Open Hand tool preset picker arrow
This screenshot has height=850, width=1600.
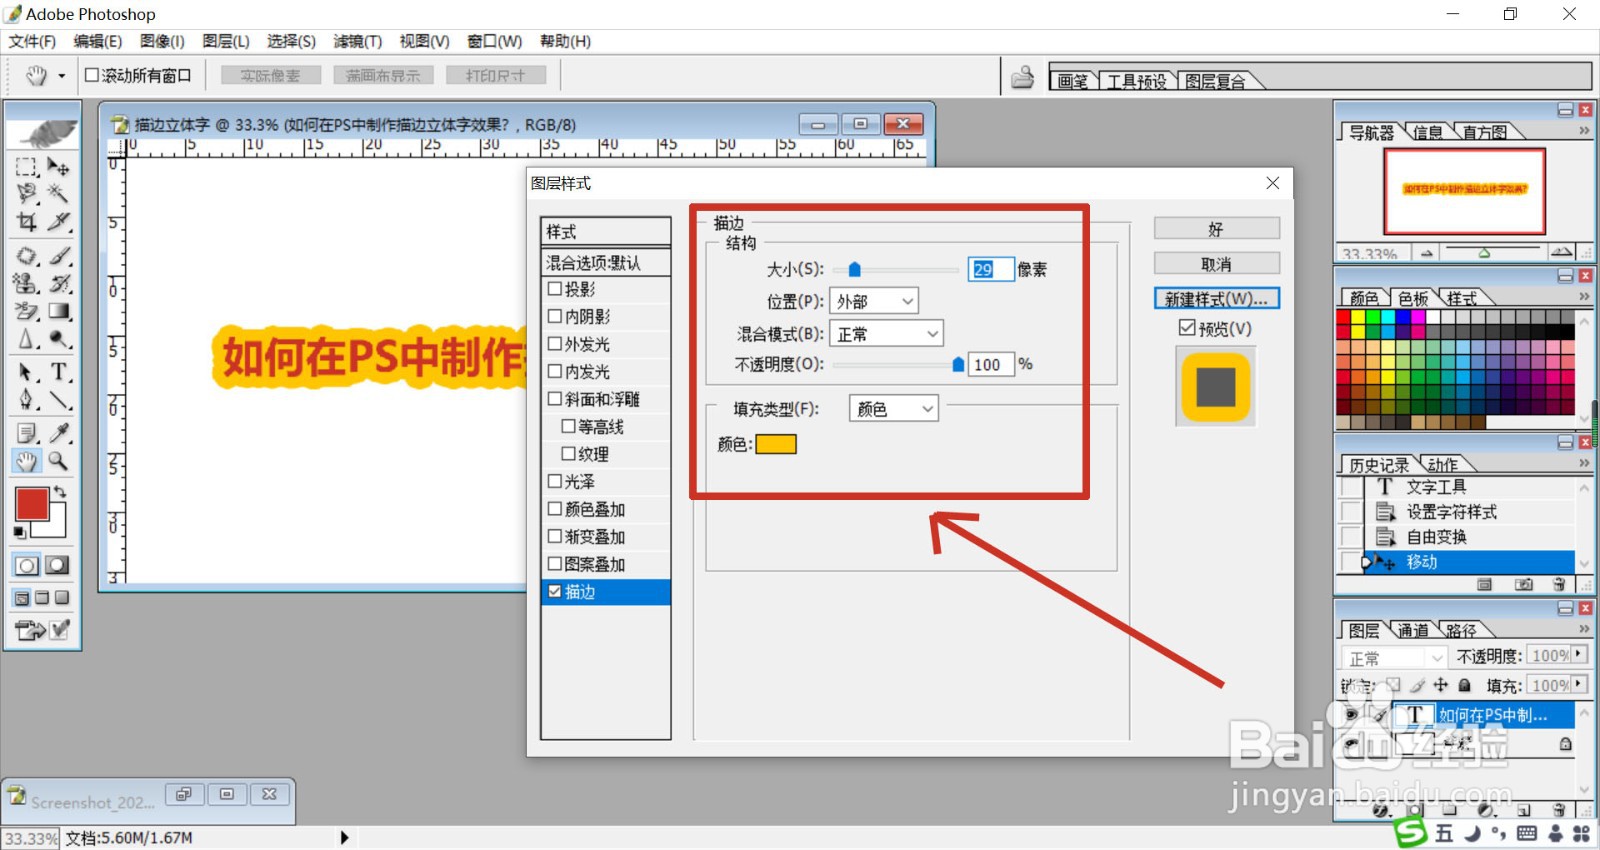click(x=62, y=76)
